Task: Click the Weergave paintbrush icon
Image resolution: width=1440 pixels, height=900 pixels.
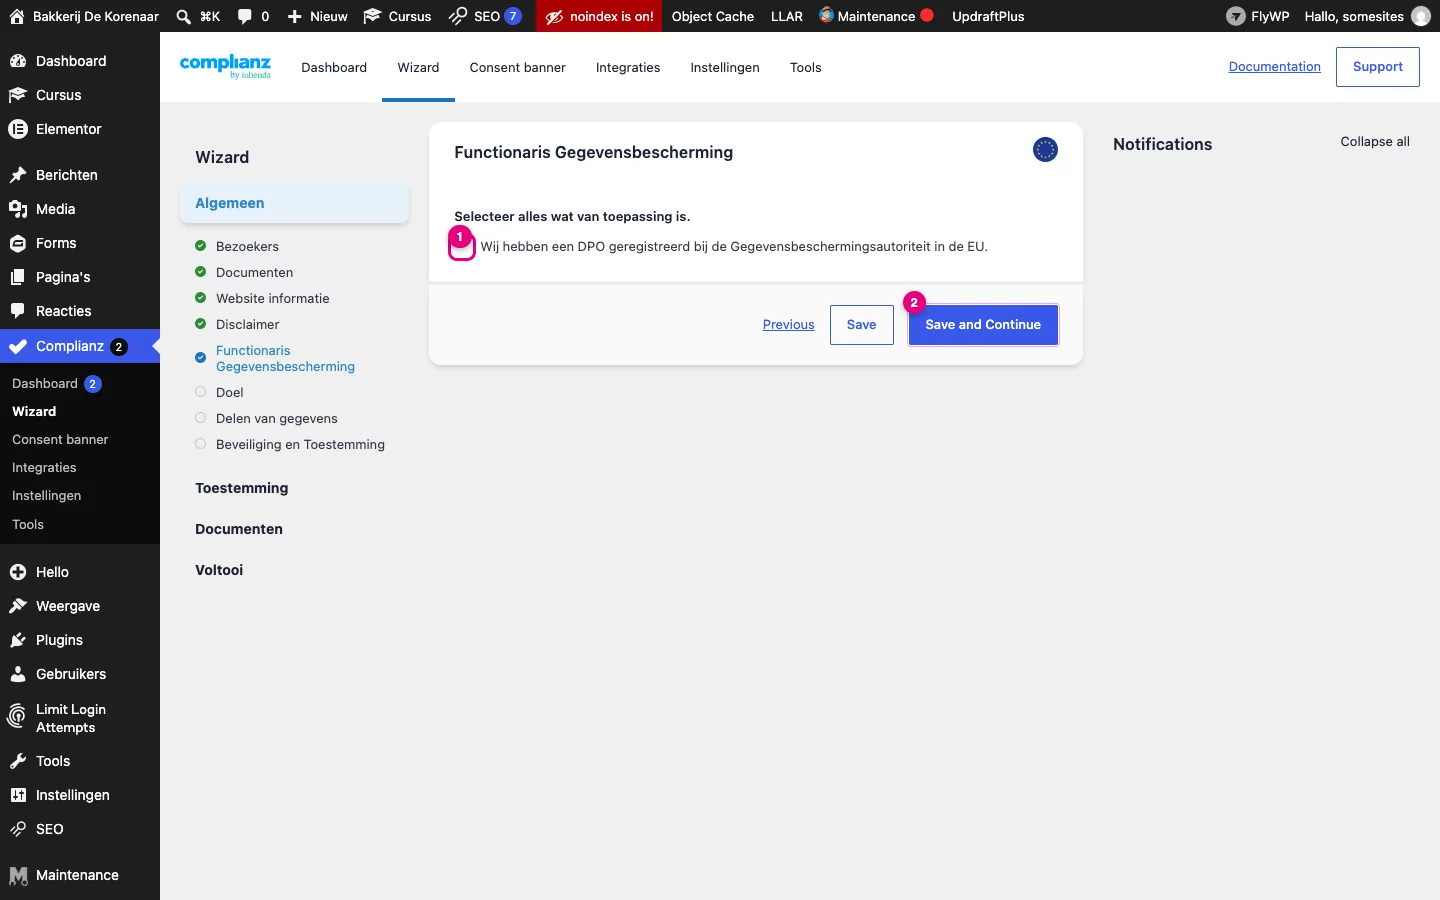Action: coord(18,606)
